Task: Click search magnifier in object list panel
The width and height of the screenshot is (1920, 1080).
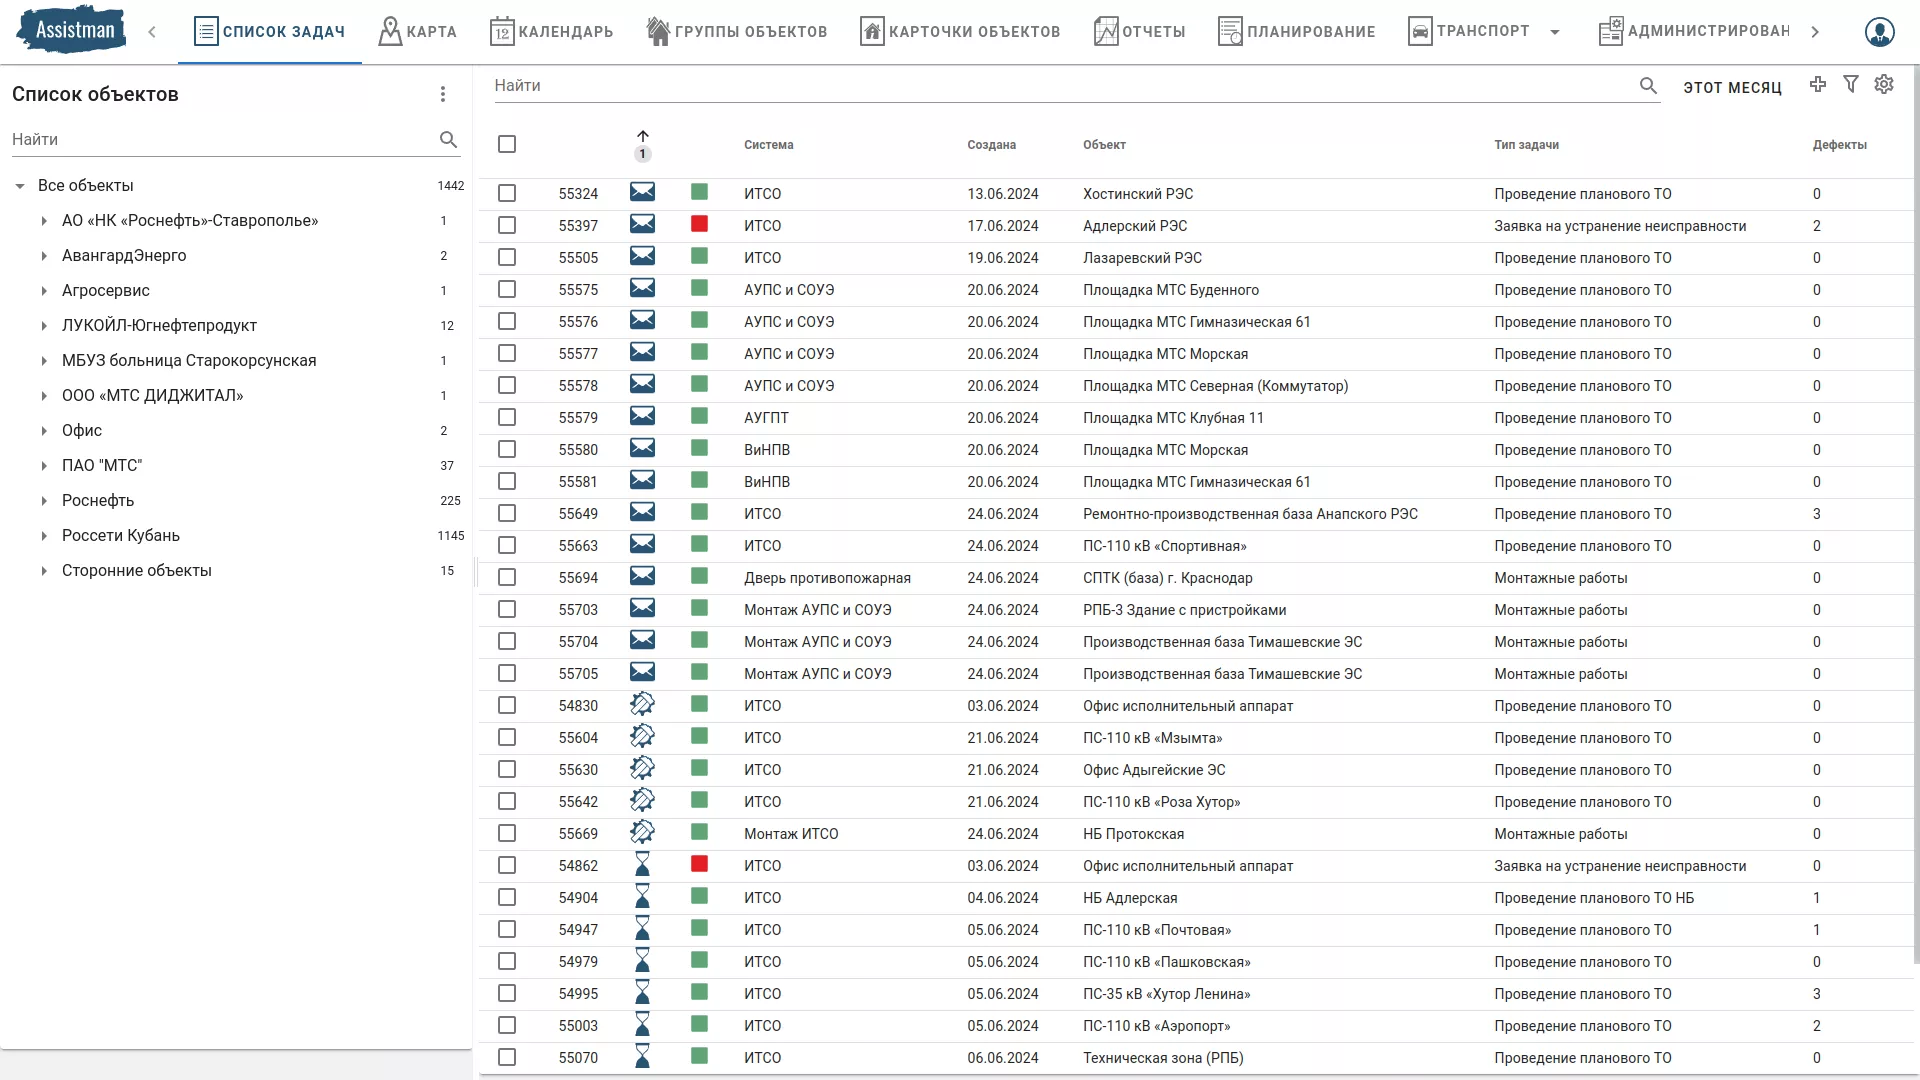Action: tap(448, 140)
